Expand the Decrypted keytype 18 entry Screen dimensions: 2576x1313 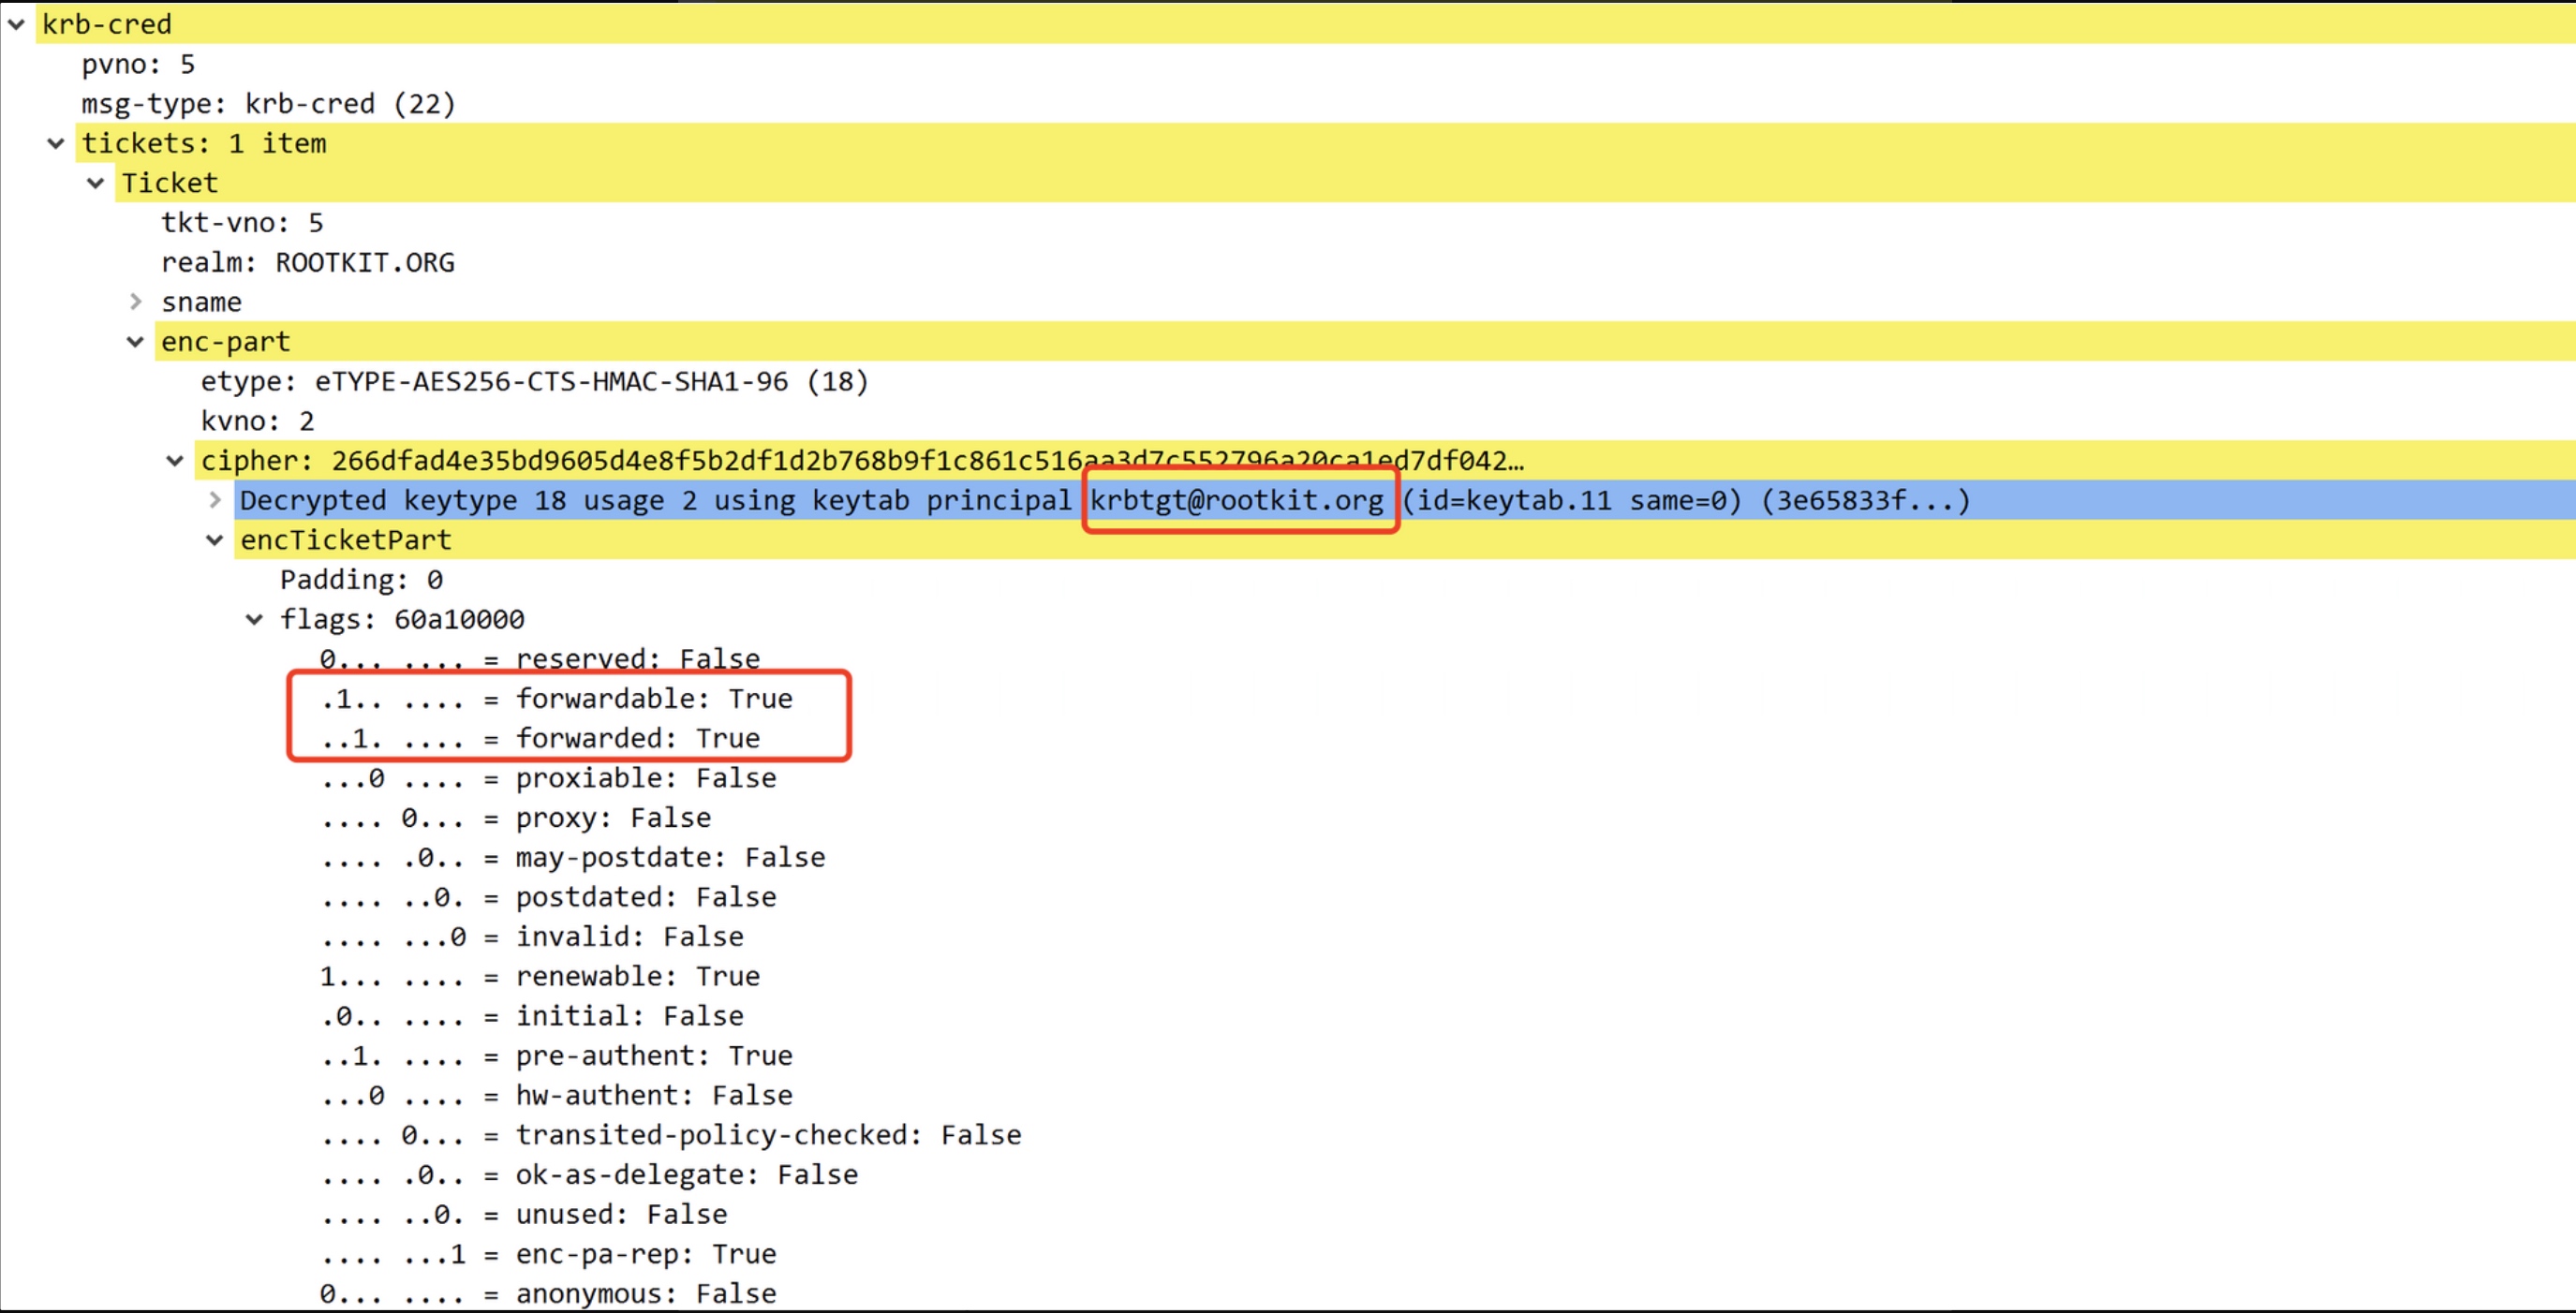(x=215, y=500)
